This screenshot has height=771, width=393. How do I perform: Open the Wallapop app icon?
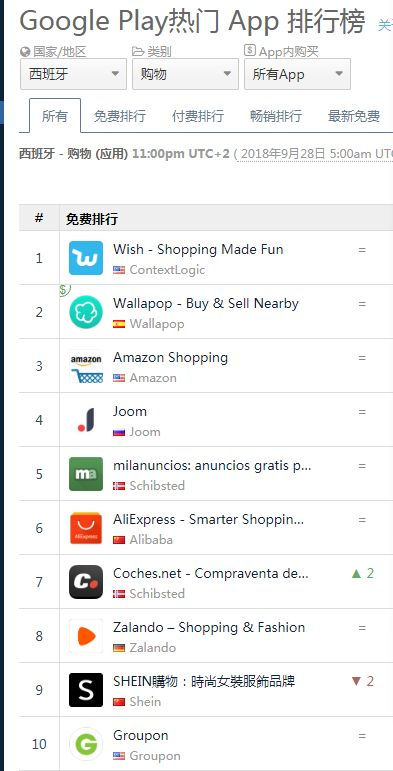click(86, 312)
